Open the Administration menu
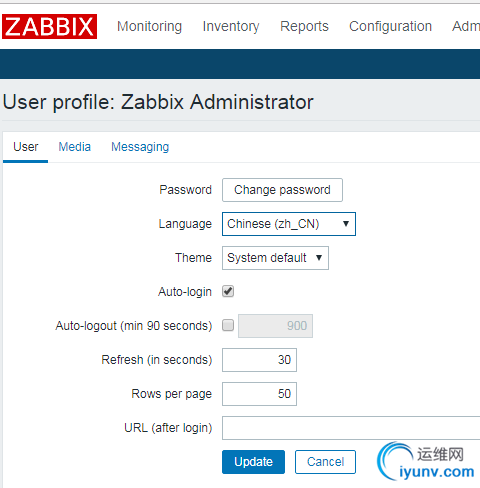 tap(466, 26)
